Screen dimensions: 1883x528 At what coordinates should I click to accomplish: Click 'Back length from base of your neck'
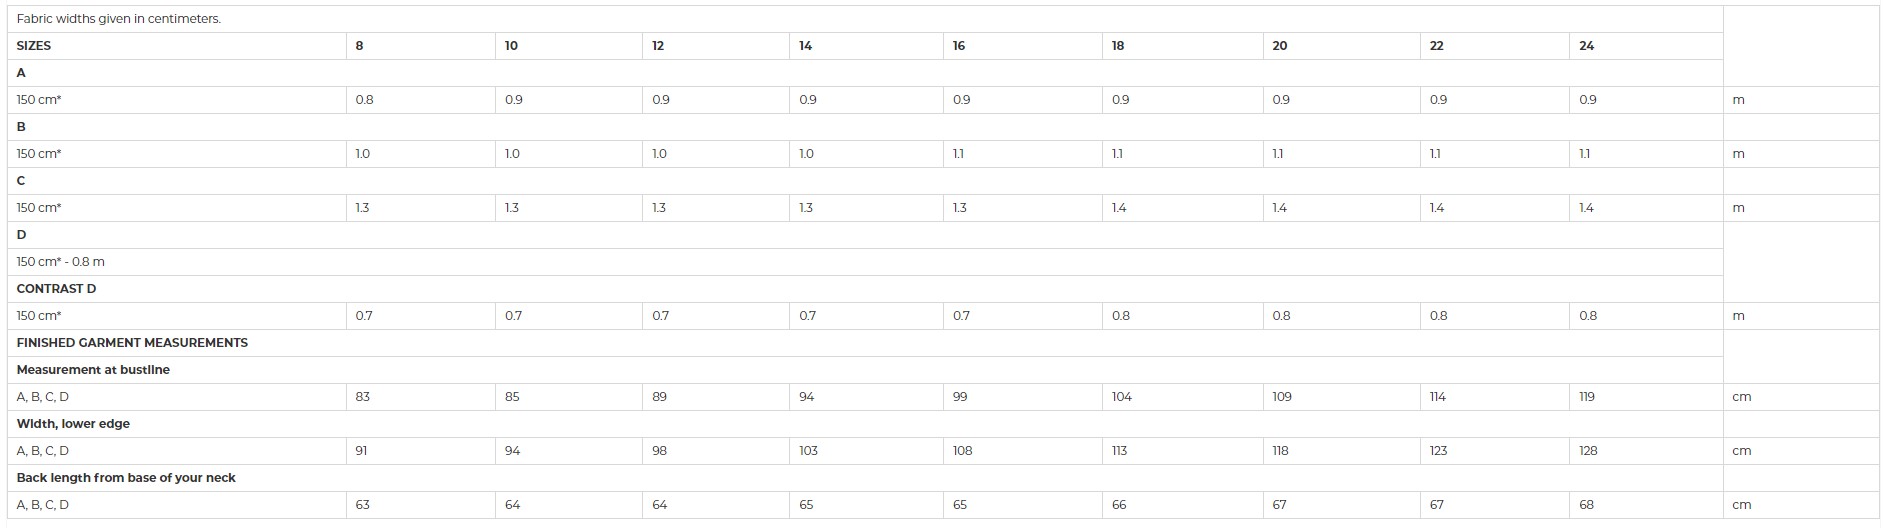pyautogui.click(x=126, y=478)
